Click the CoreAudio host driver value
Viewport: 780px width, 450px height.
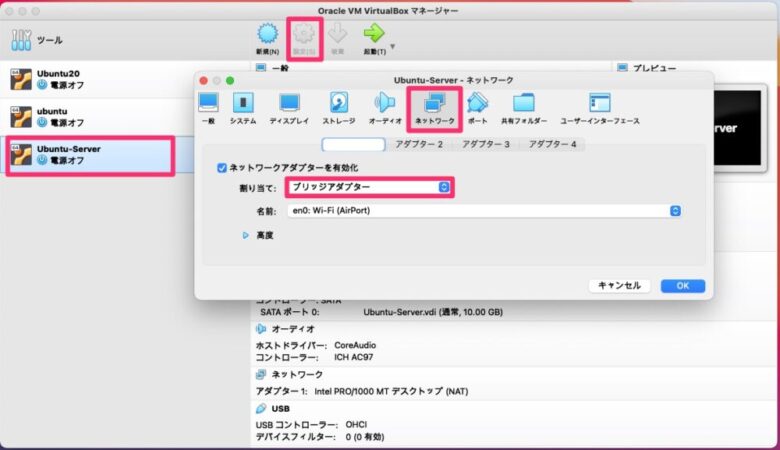click(x=355, y=345)
